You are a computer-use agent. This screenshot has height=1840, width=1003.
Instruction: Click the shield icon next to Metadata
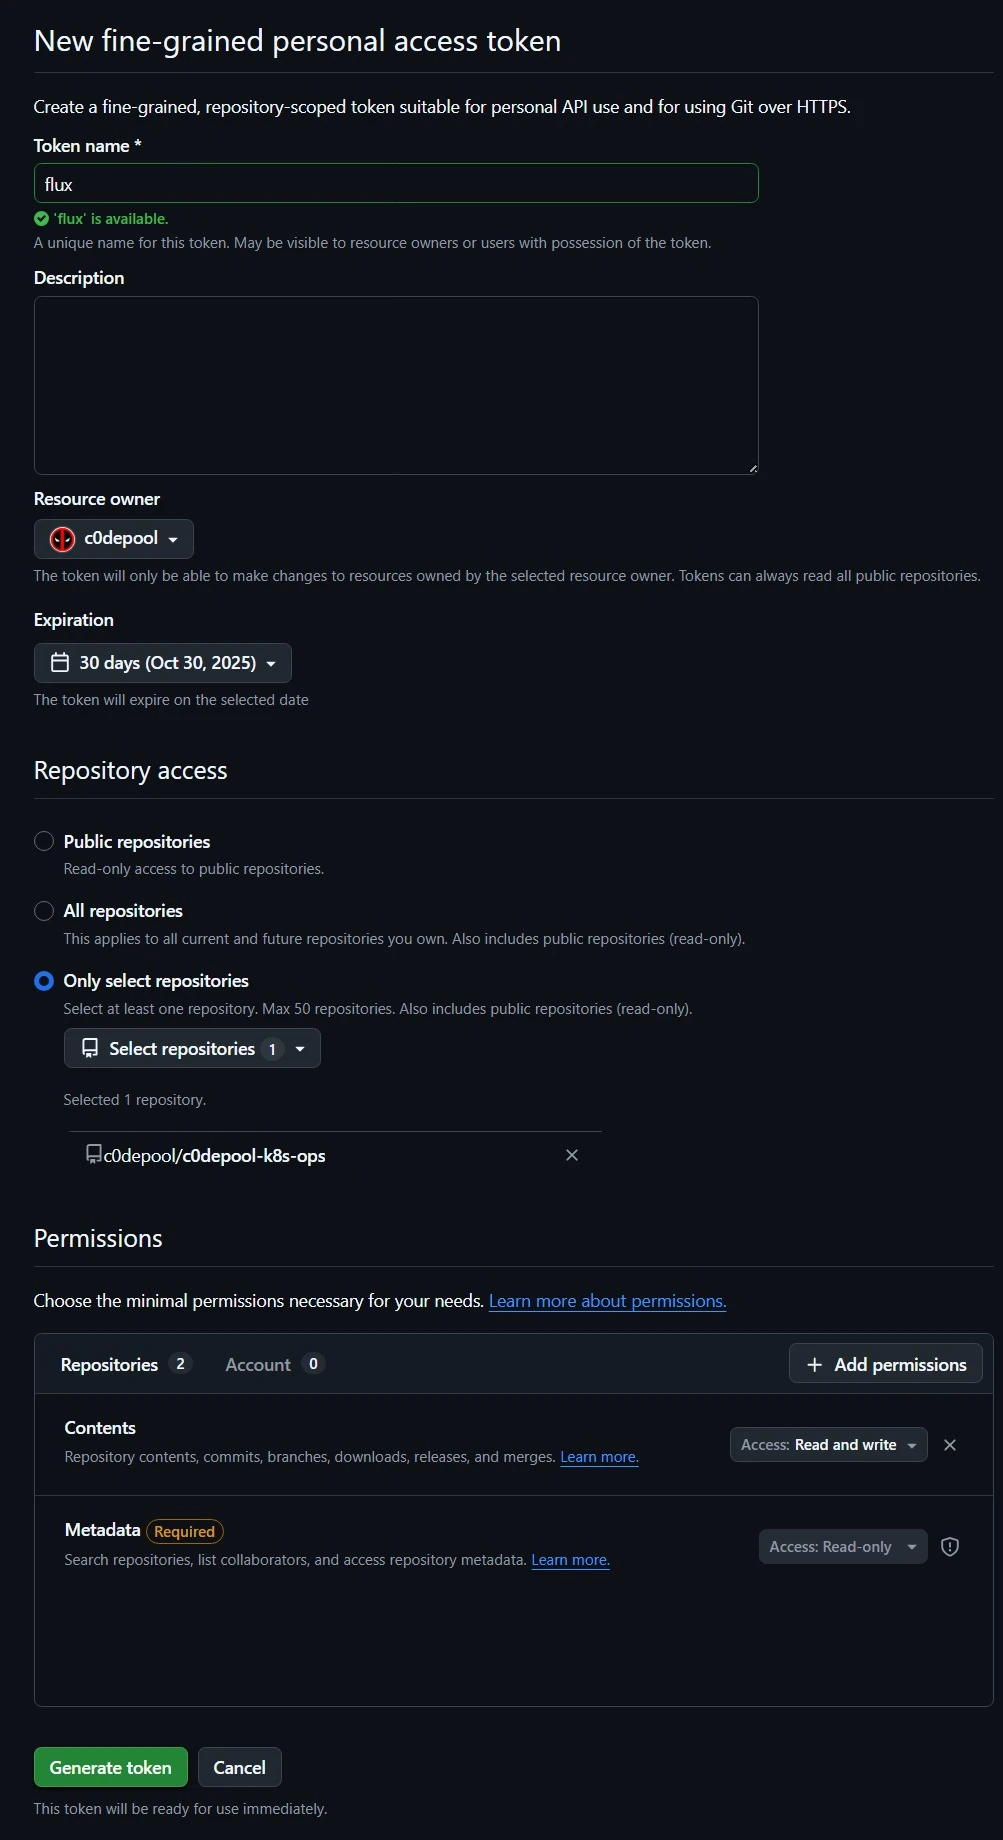[x=950, y=1547]
